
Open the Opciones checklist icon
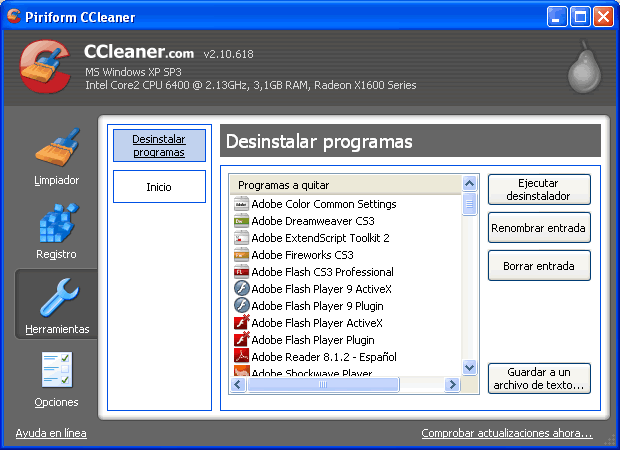pos(57,369)
